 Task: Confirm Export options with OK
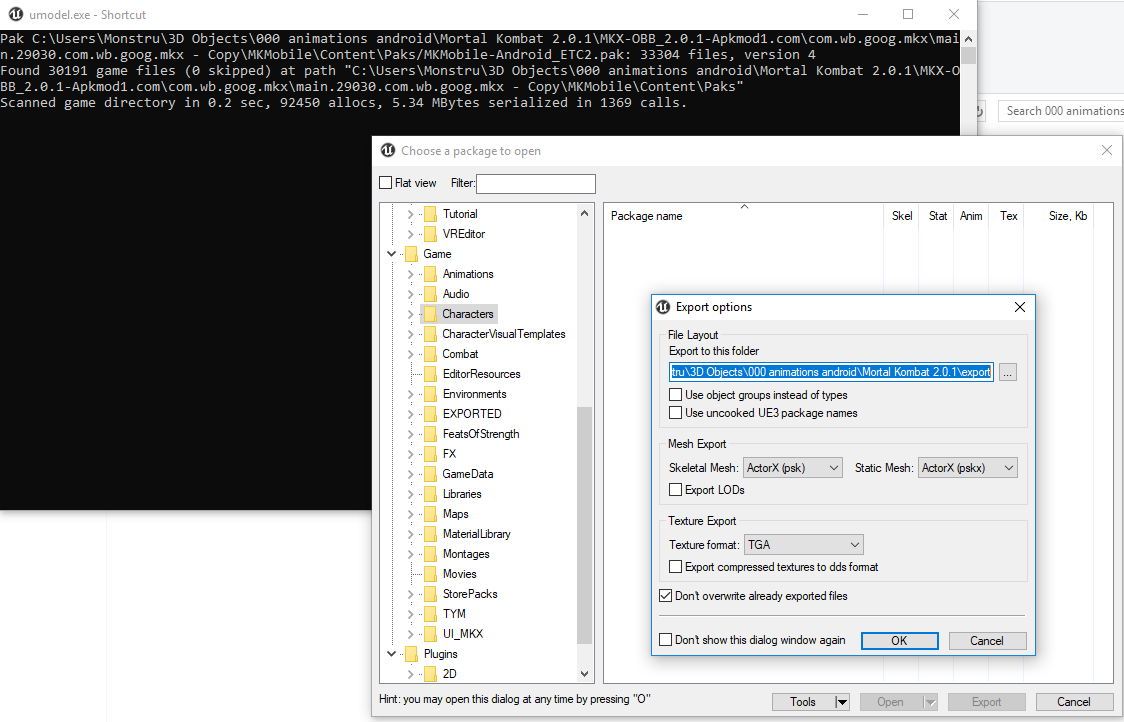[900, 641]
